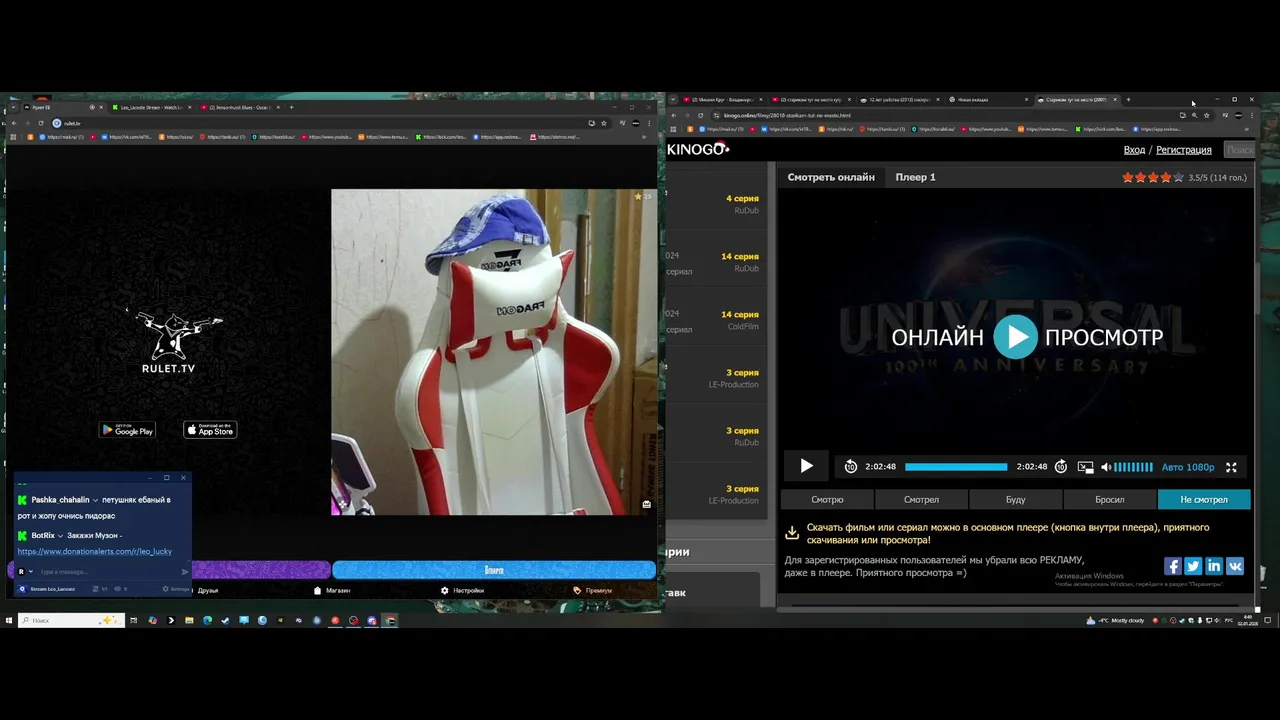The height and width of the screenshot is (720, 1280).
Task: Switch to Плеер 1 tab
Action: [x=916, y=177]
